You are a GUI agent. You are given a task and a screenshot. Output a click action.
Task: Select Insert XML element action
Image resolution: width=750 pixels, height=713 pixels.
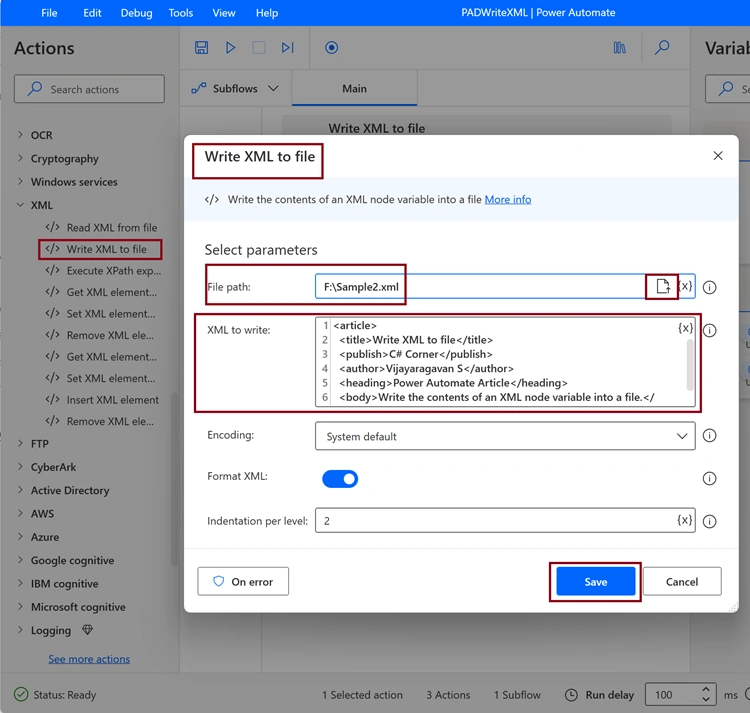pos(102,400)
